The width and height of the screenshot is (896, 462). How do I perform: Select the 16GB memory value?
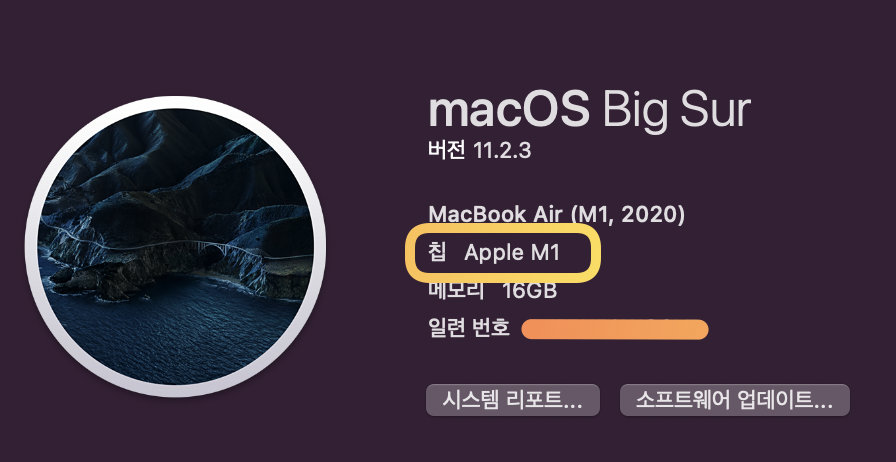[x=529, y=290]
